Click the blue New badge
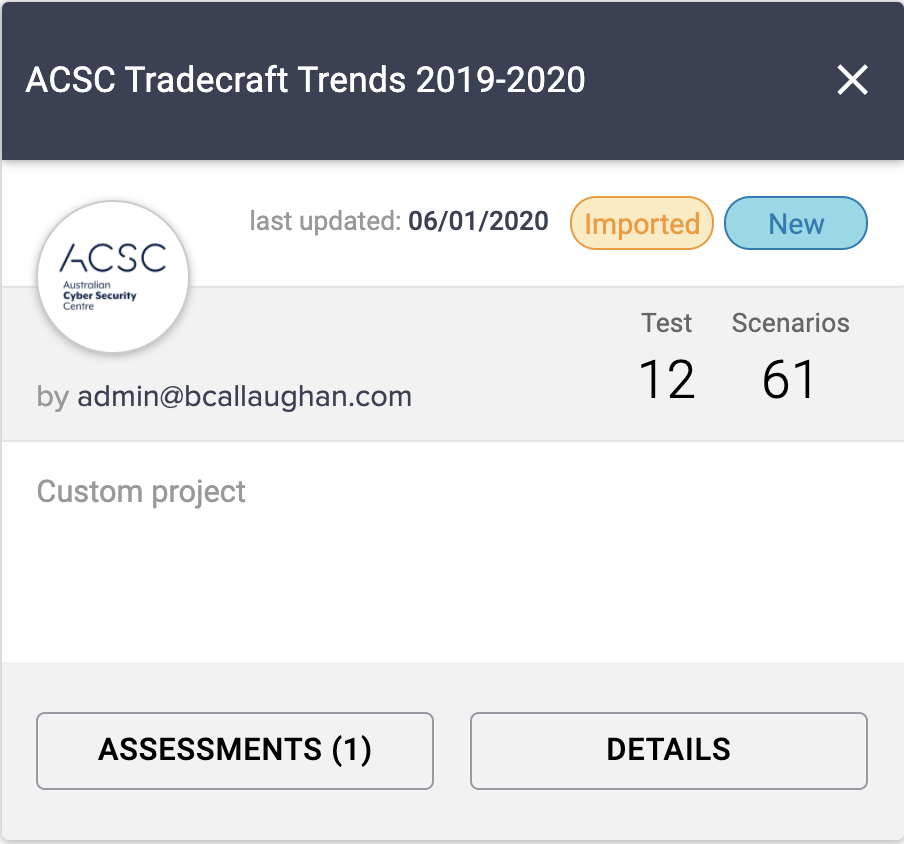904x844 pixels. tap(796, 224)
